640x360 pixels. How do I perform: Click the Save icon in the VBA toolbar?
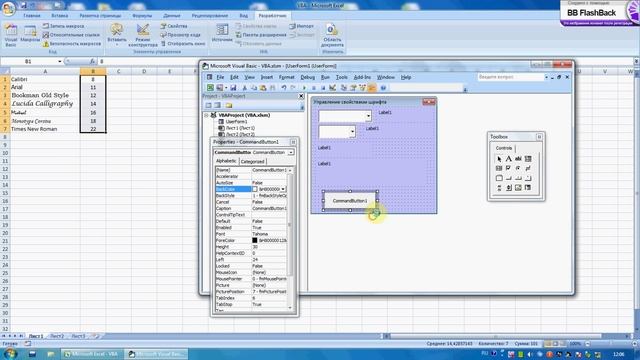coord(233,88)
